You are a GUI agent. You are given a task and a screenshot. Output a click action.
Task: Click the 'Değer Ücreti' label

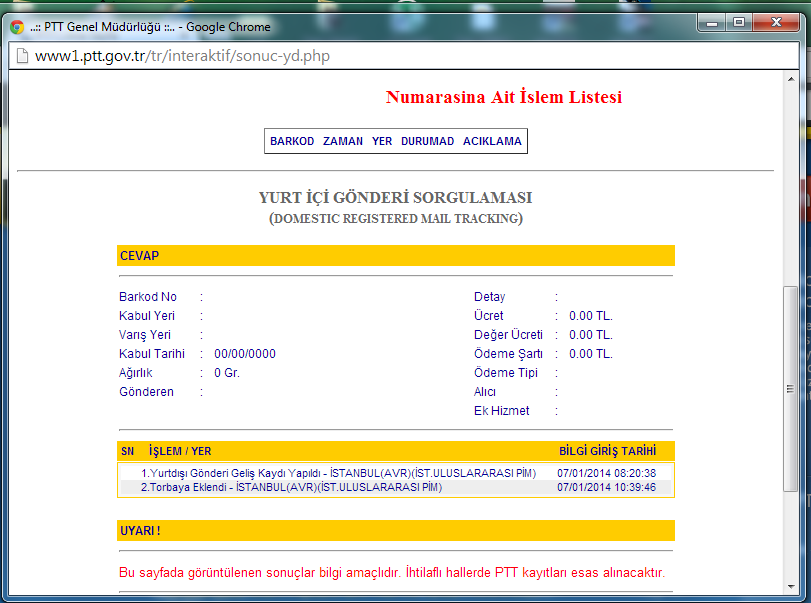coord(508,335)
